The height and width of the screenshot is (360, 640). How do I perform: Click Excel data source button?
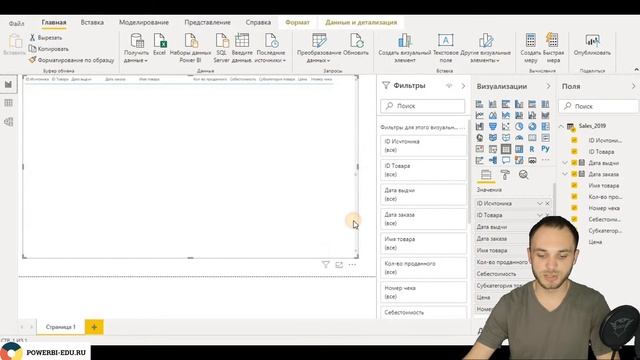coord(160,44)
